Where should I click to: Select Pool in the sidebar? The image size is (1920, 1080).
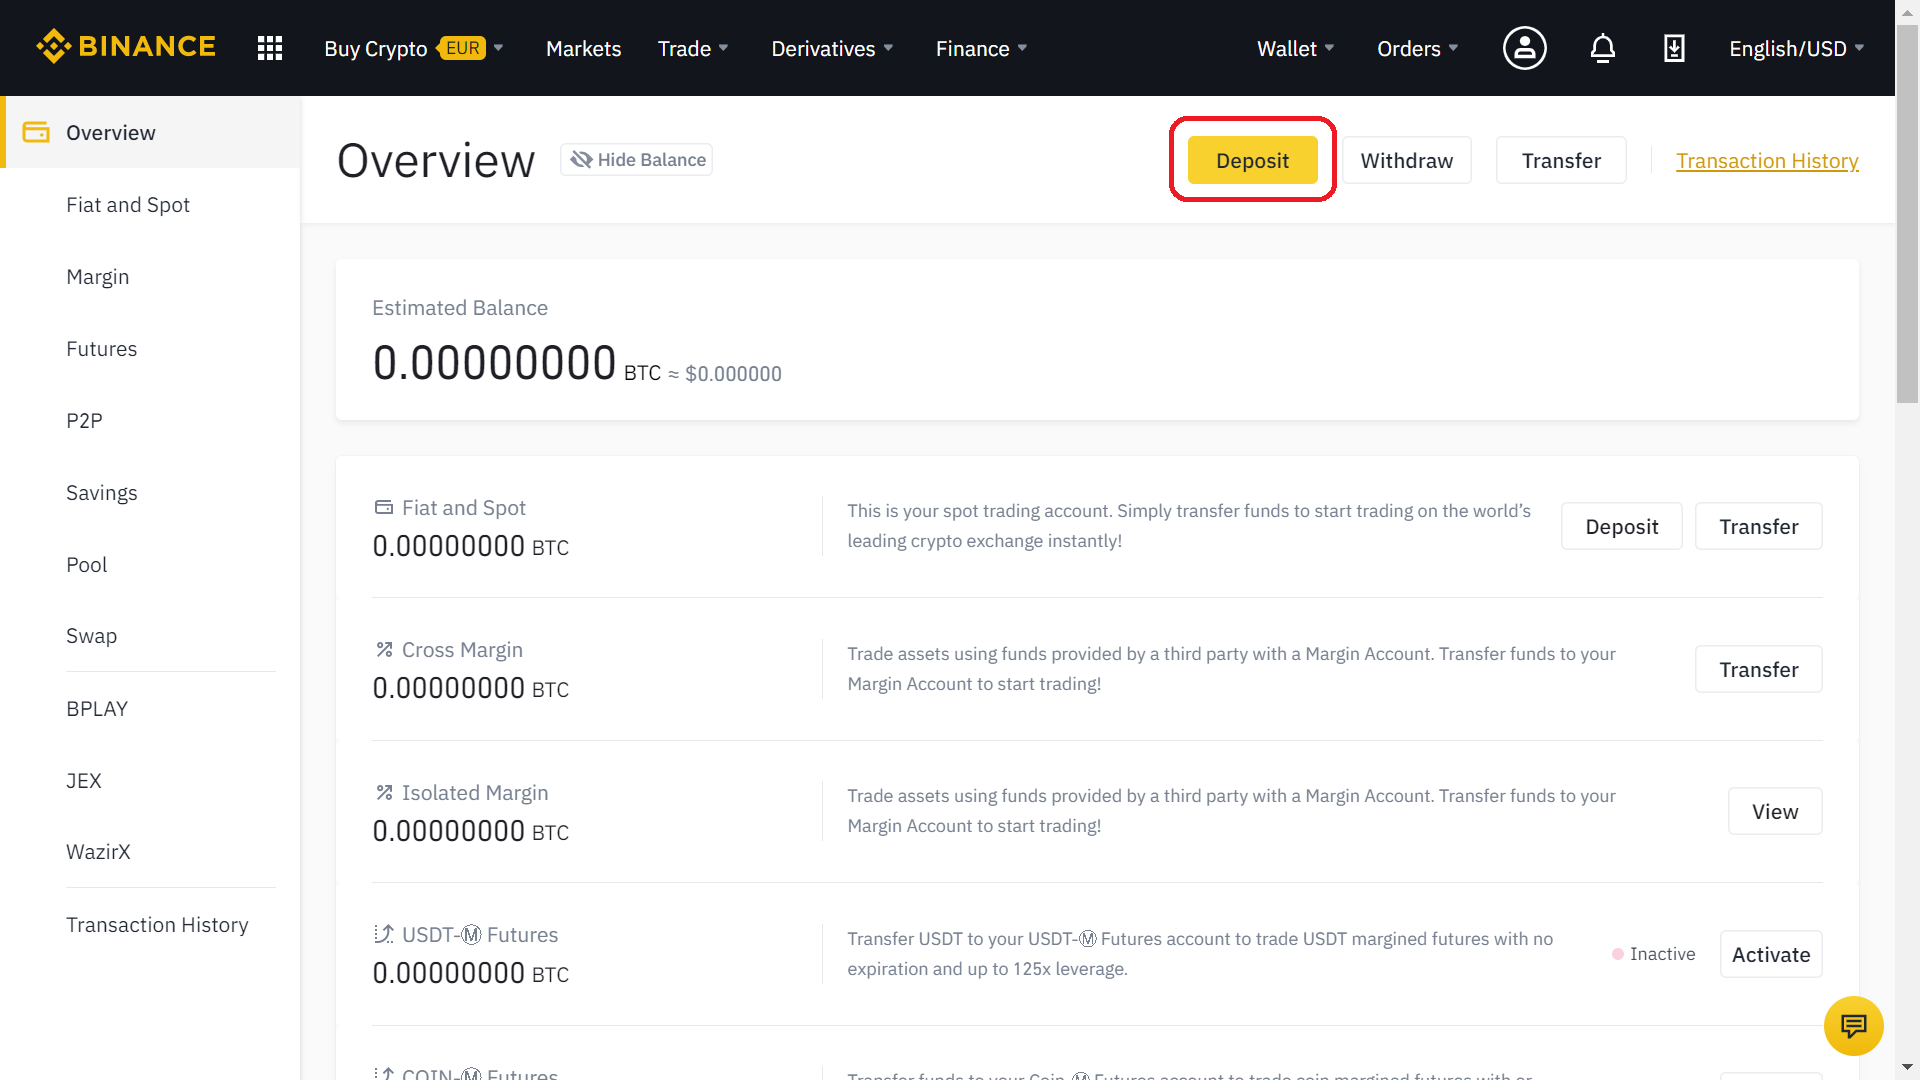click(x=150, y=564)
